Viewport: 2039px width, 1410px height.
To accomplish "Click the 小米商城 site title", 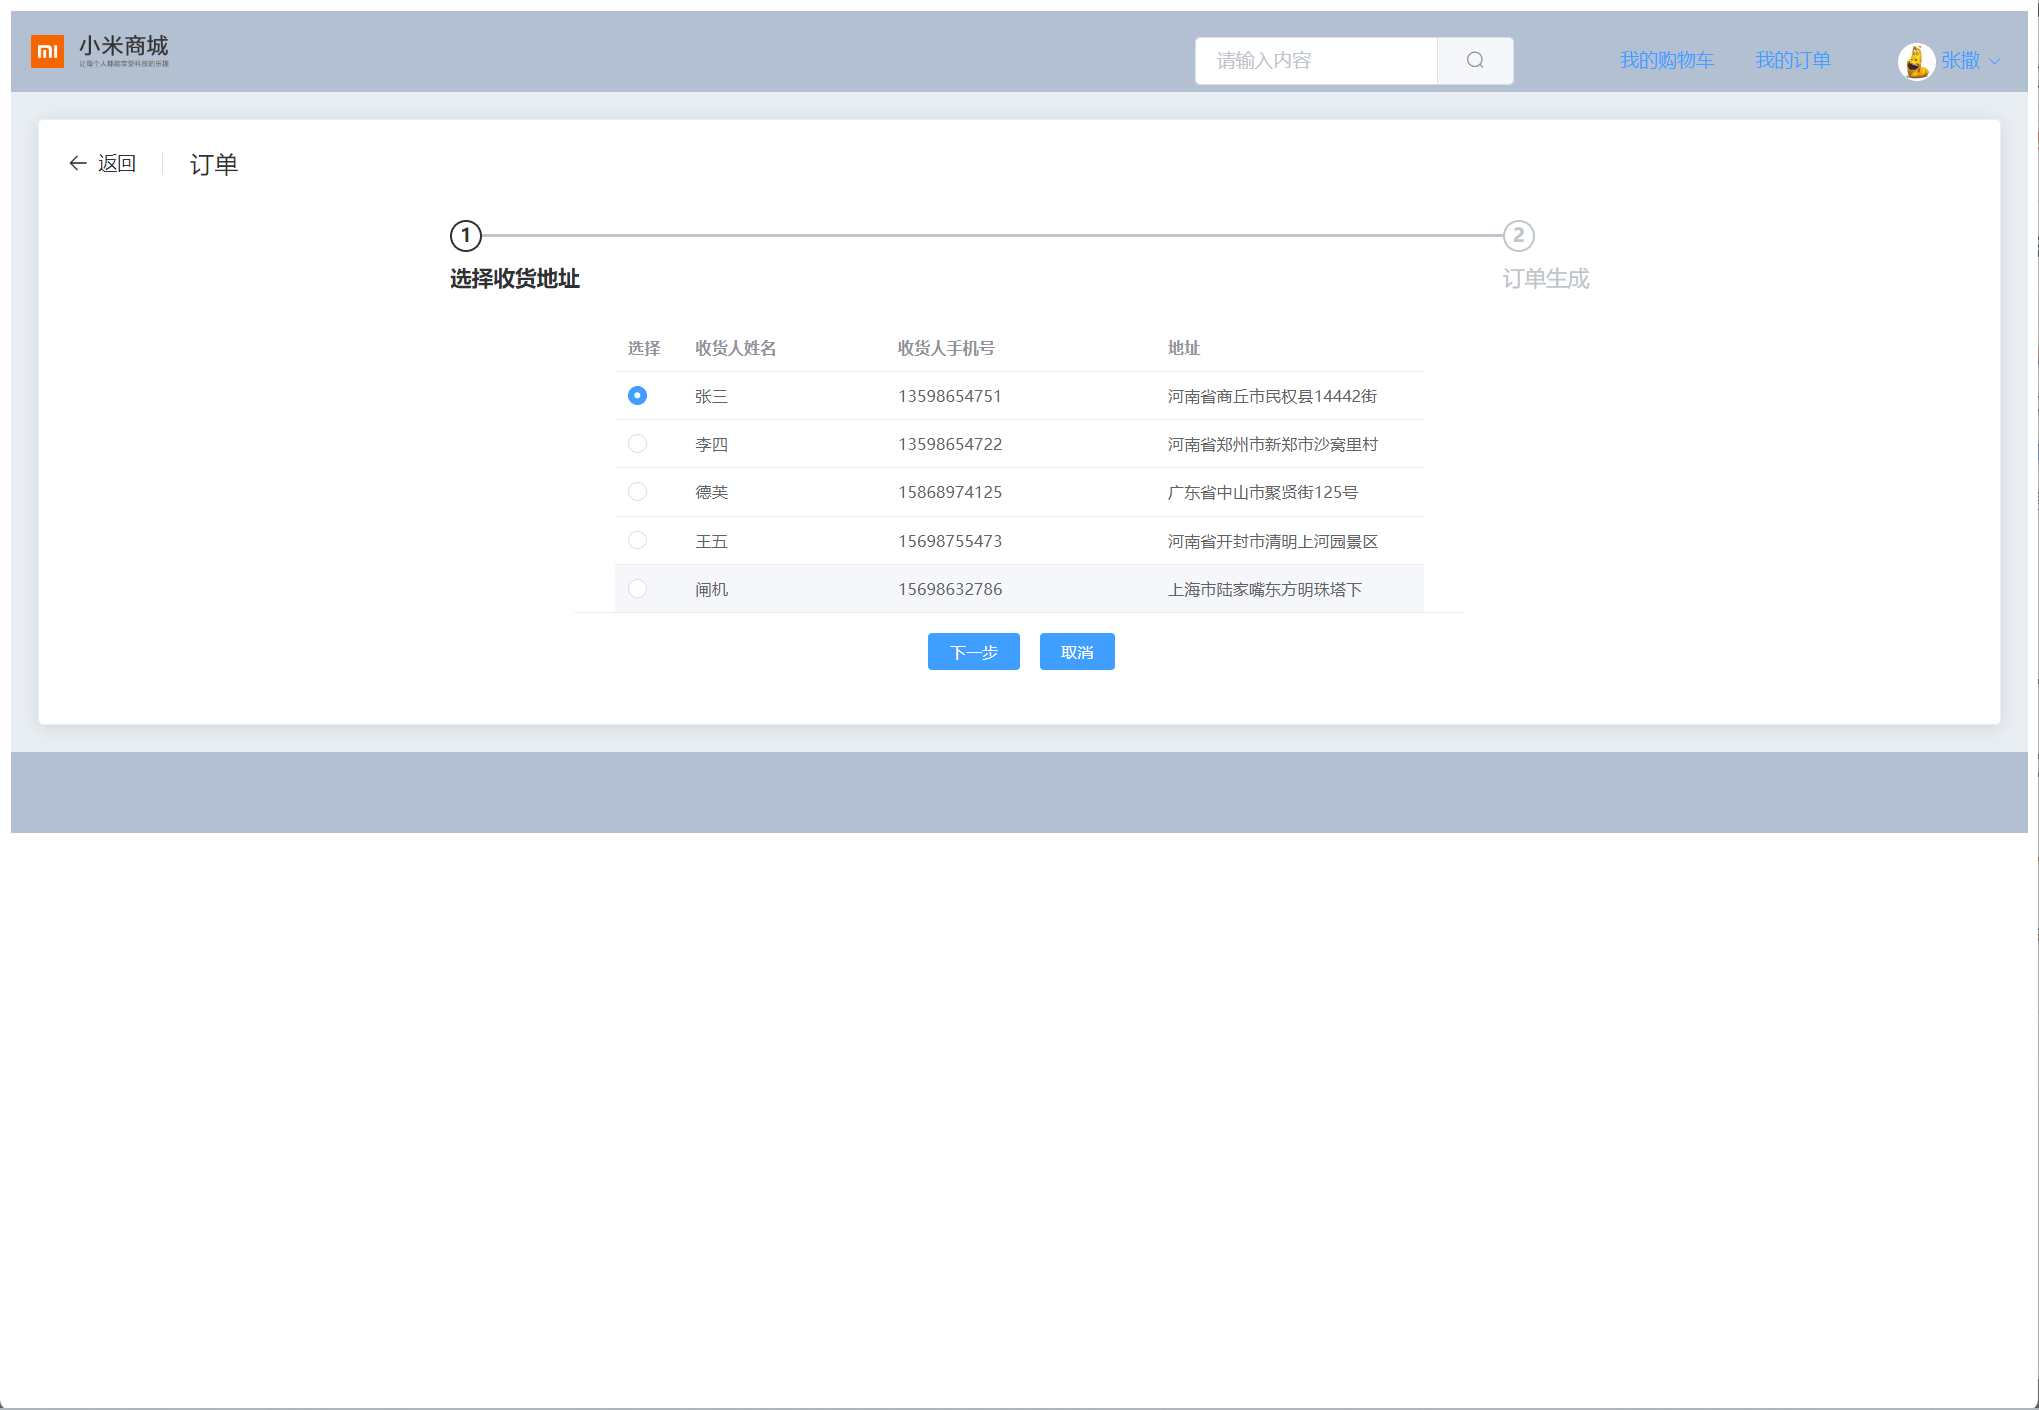I will [124, 46].
